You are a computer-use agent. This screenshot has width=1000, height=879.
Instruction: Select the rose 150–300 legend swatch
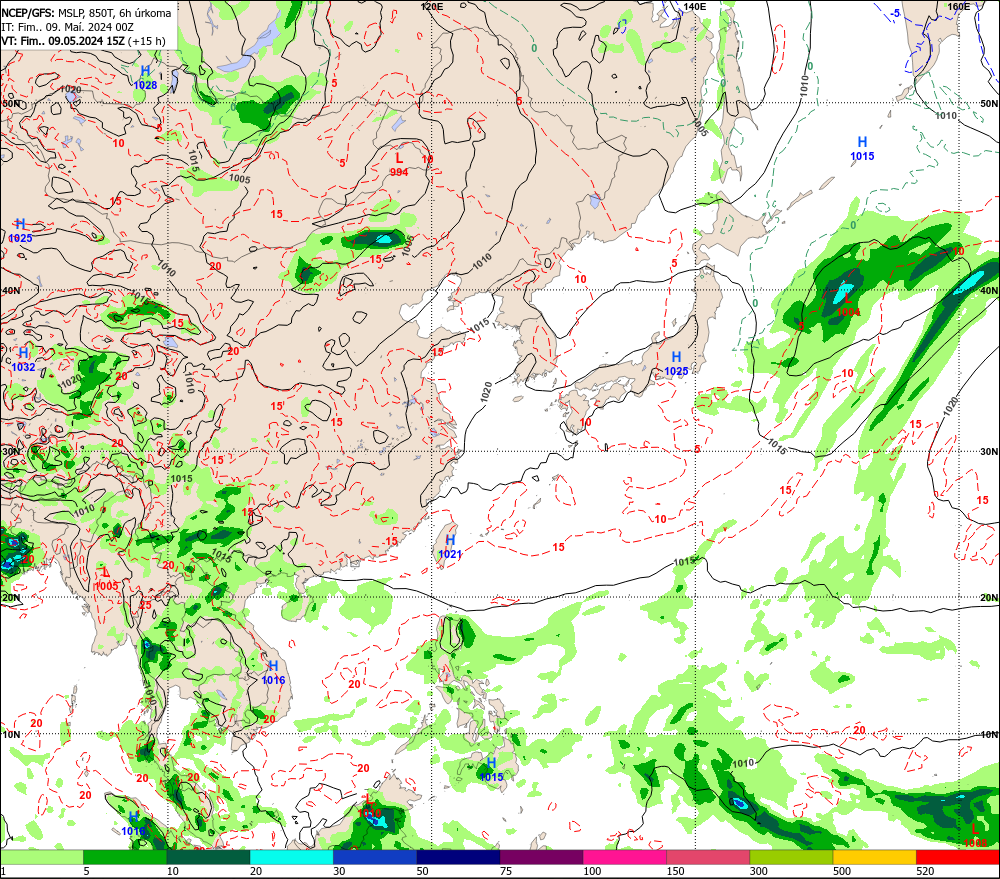pos(708,857)
